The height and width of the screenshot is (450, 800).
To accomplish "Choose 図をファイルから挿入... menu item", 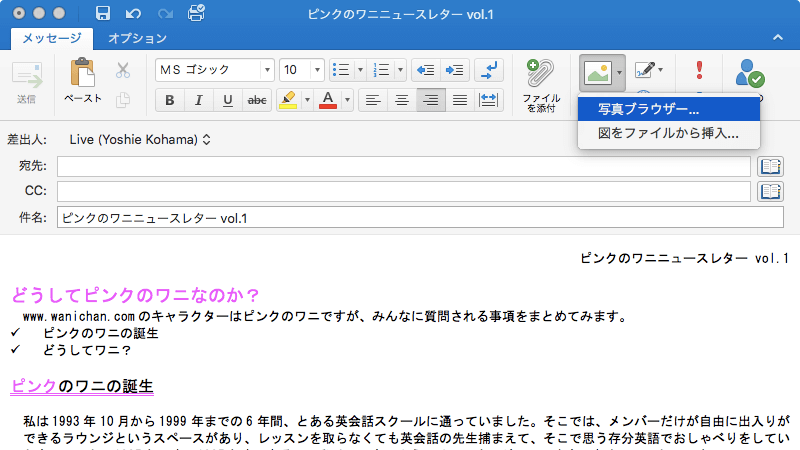I will coord(669,134).
